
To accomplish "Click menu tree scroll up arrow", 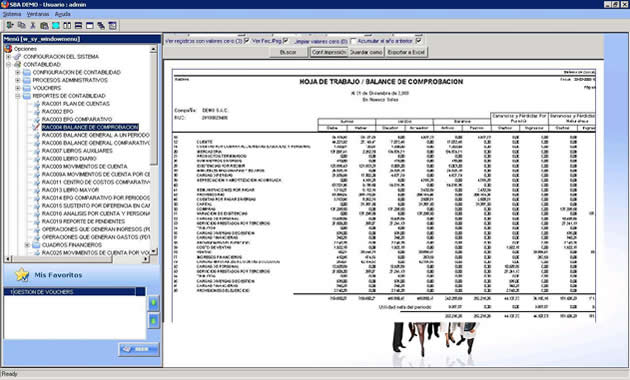I will pos(153,49).
